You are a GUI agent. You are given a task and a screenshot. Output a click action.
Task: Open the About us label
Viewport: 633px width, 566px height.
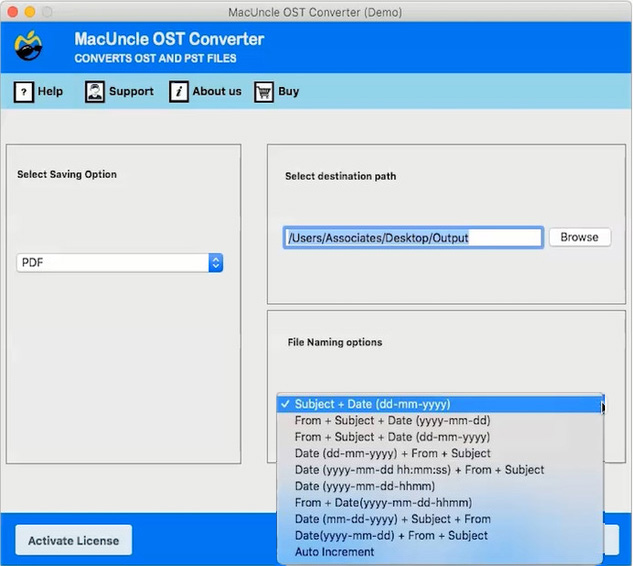tap(217, 91)
